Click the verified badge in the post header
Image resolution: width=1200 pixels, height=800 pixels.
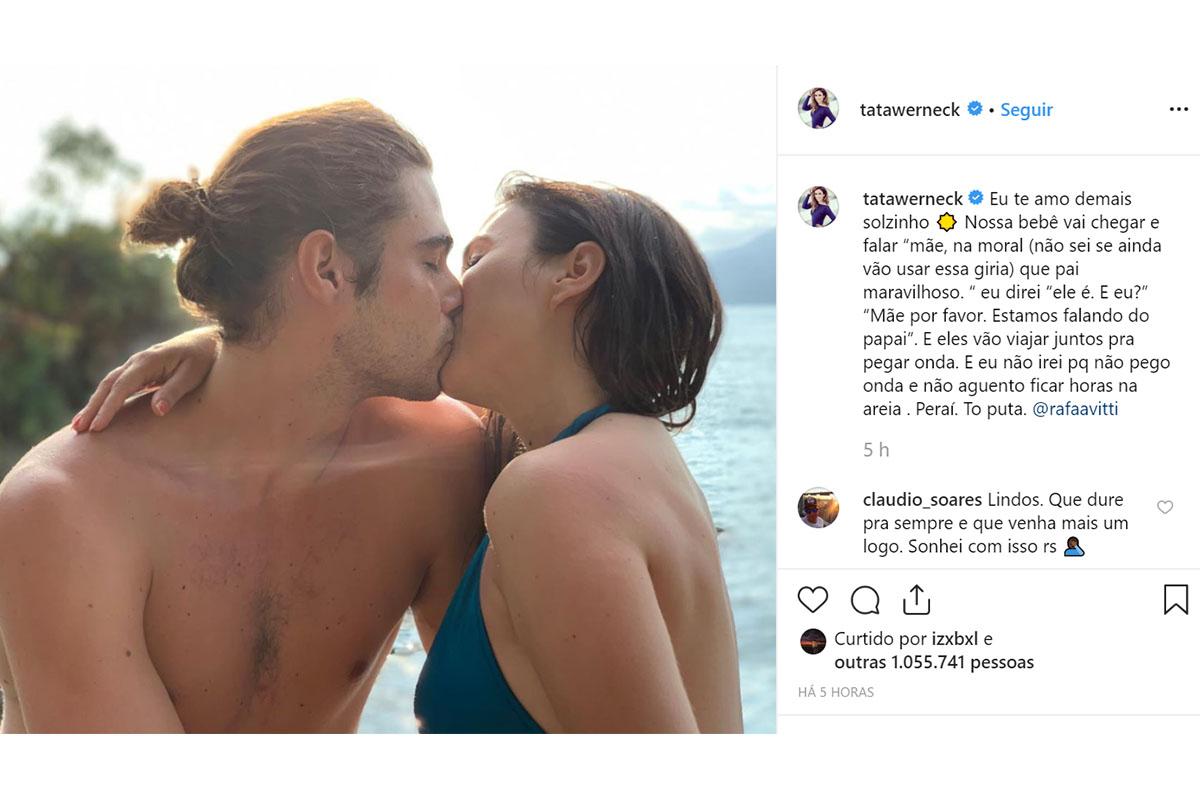975,109
